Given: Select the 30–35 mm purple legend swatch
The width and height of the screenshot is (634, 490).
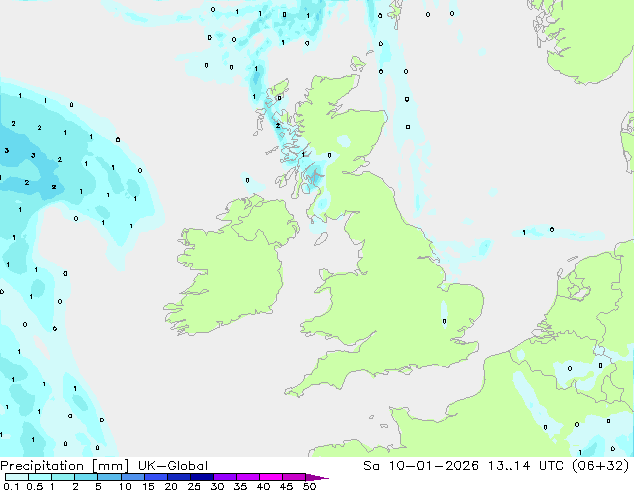Looking at the screenshot, I should pyautogui.click(x=224, y=477).
